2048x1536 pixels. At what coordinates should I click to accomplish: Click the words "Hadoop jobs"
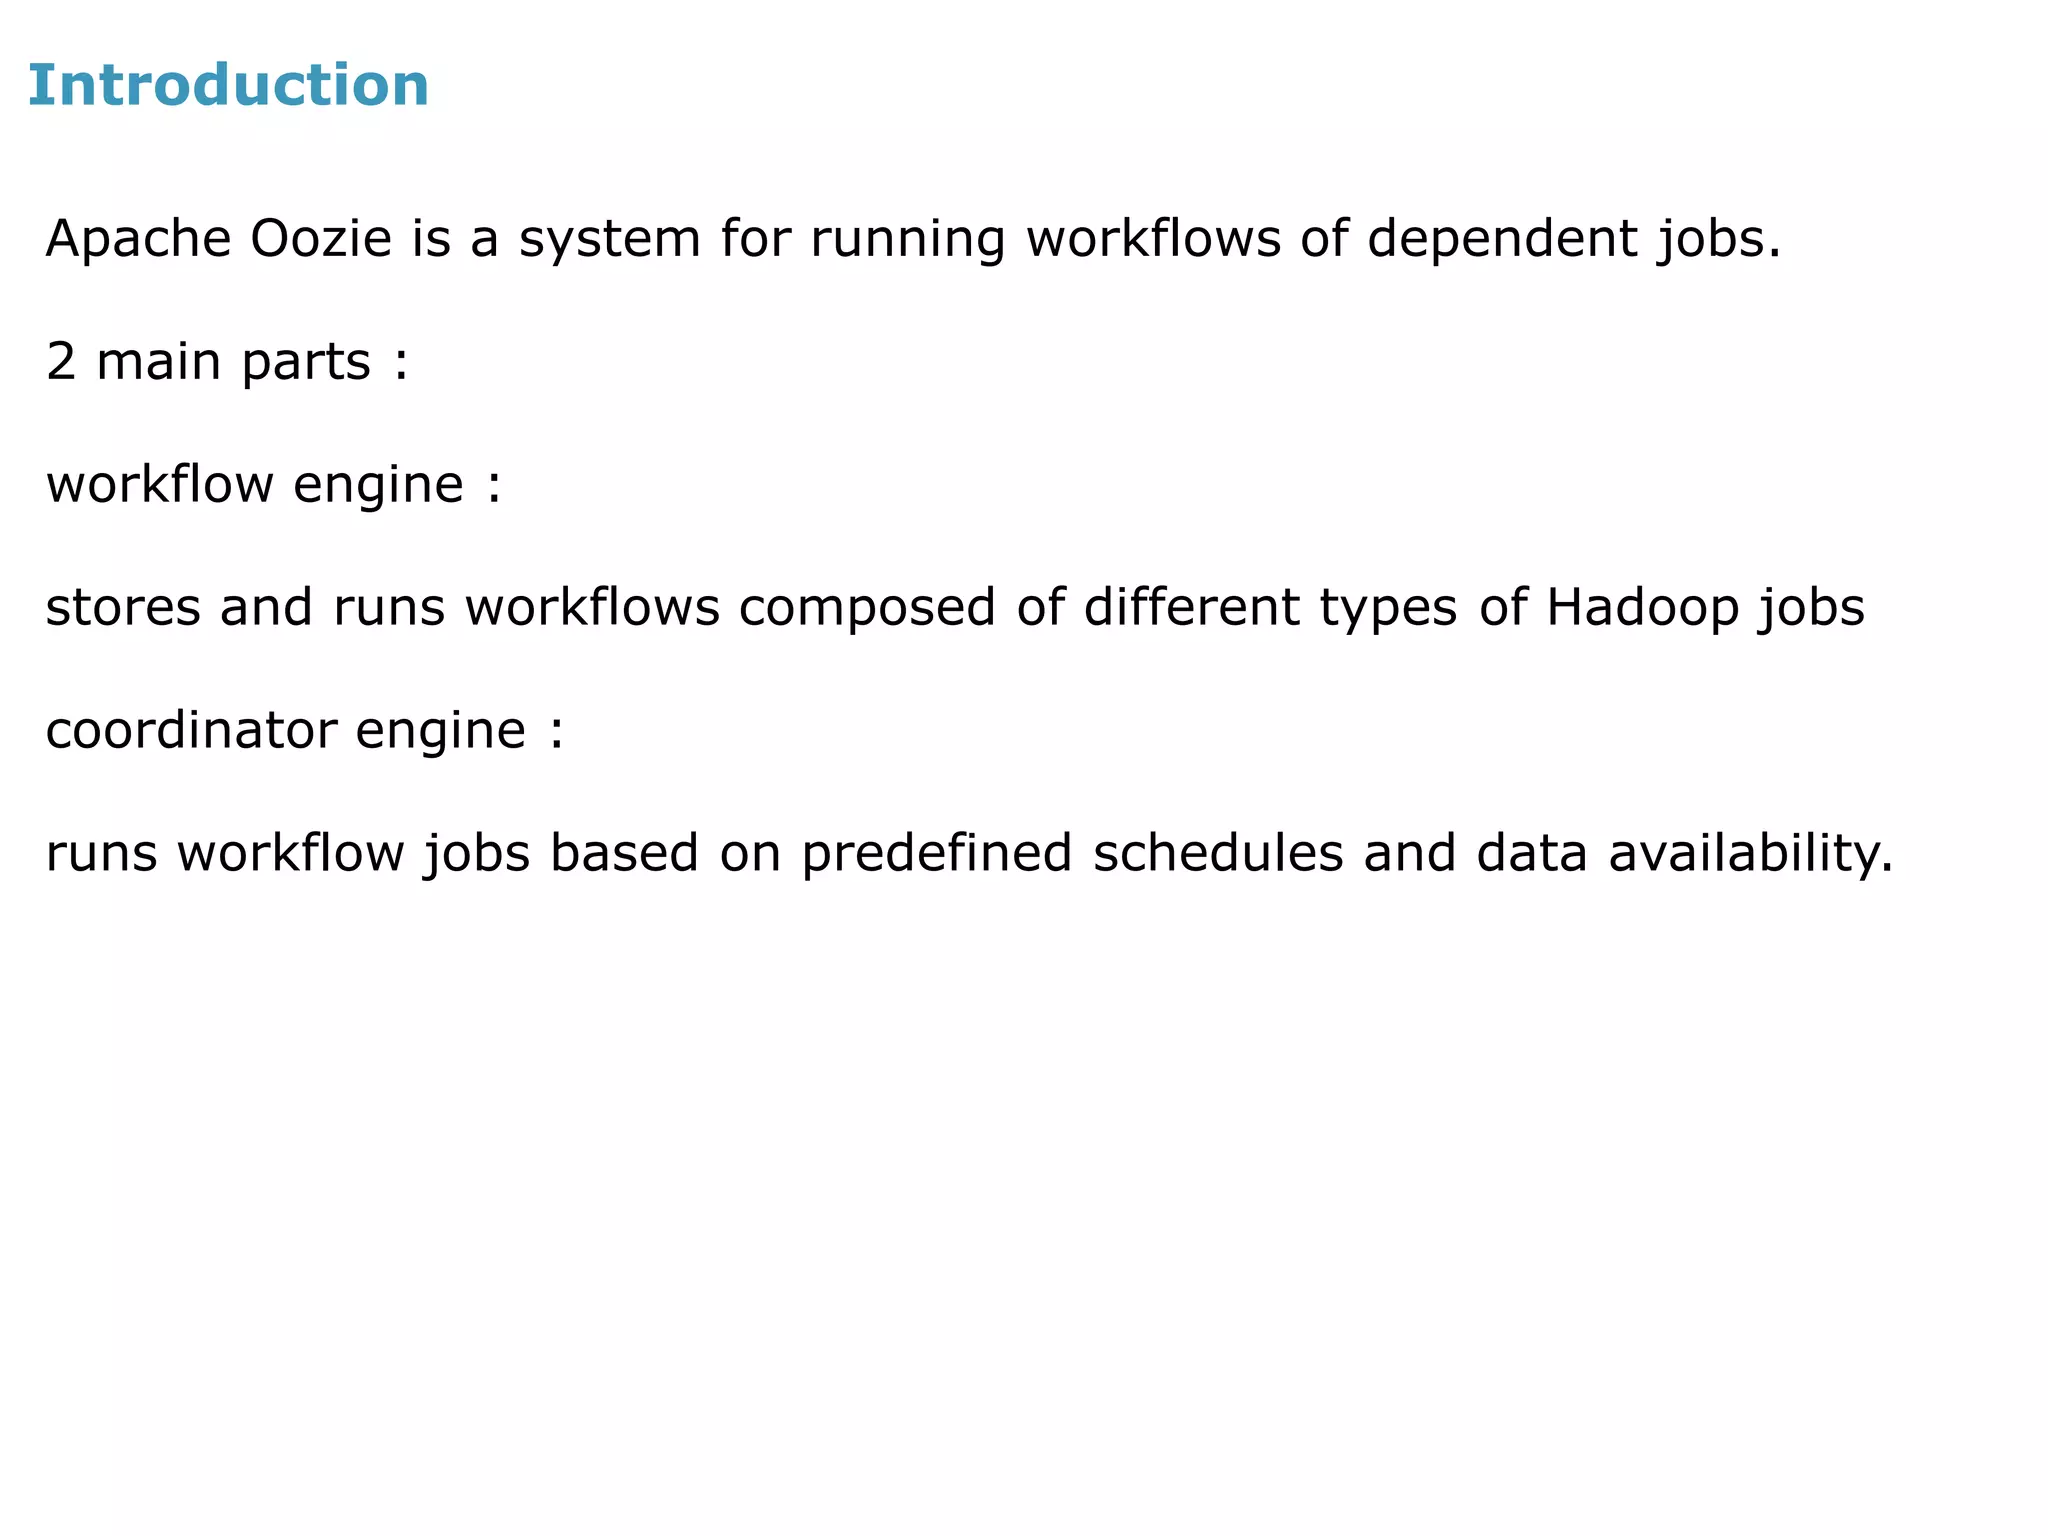pos(1705,609)
